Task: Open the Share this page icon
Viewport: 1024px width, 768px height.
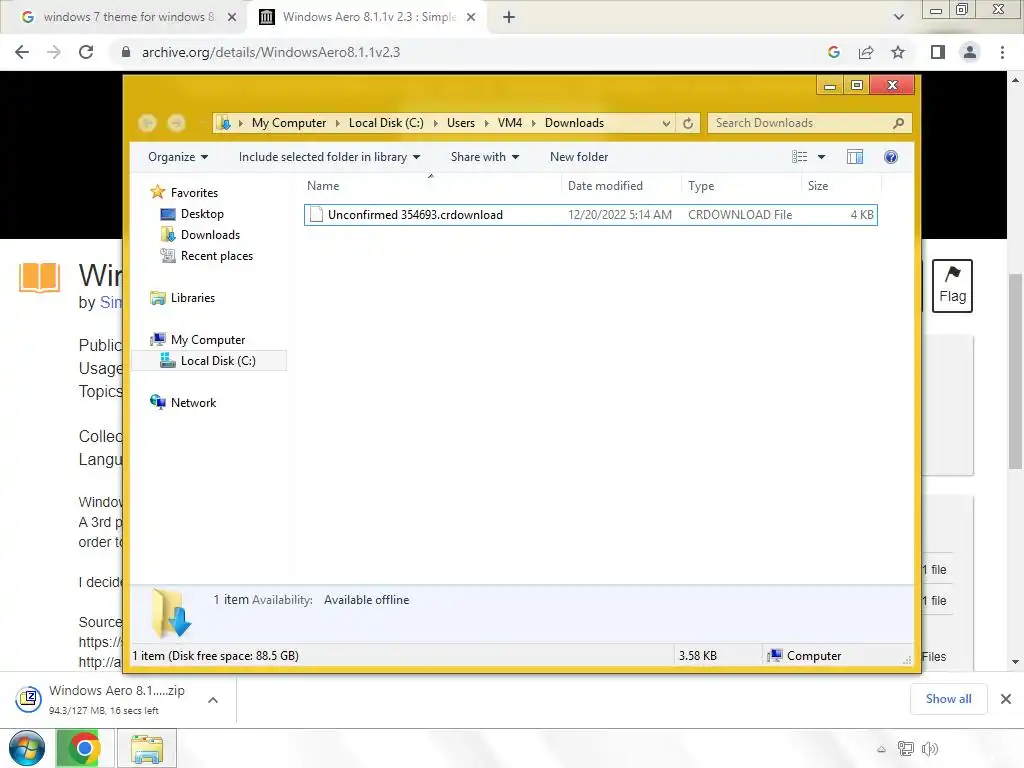Action: coord(866,52)
